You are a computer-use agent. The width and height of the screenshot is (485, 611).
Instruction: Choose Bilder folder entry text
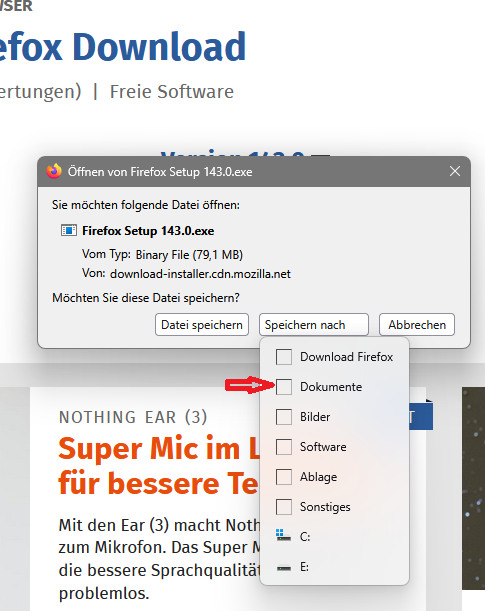(315, 417)
